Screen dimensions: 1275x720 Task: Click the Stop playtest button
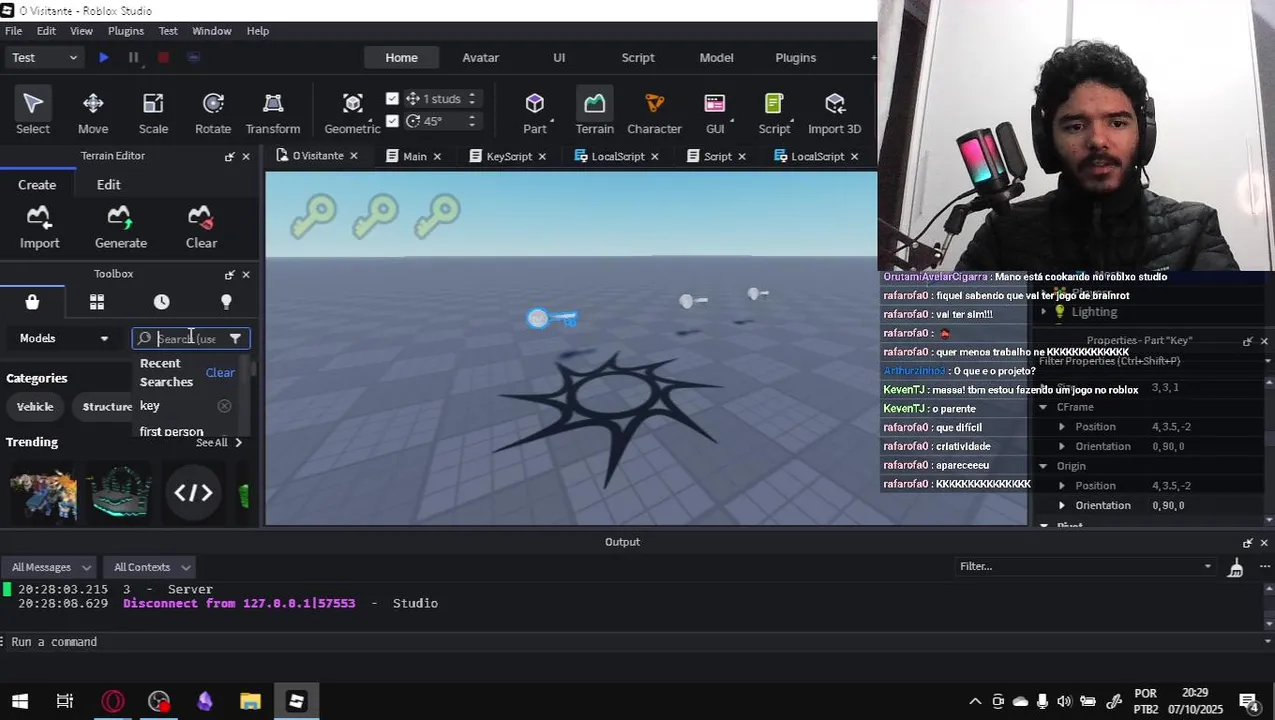(x=163, y=58)
